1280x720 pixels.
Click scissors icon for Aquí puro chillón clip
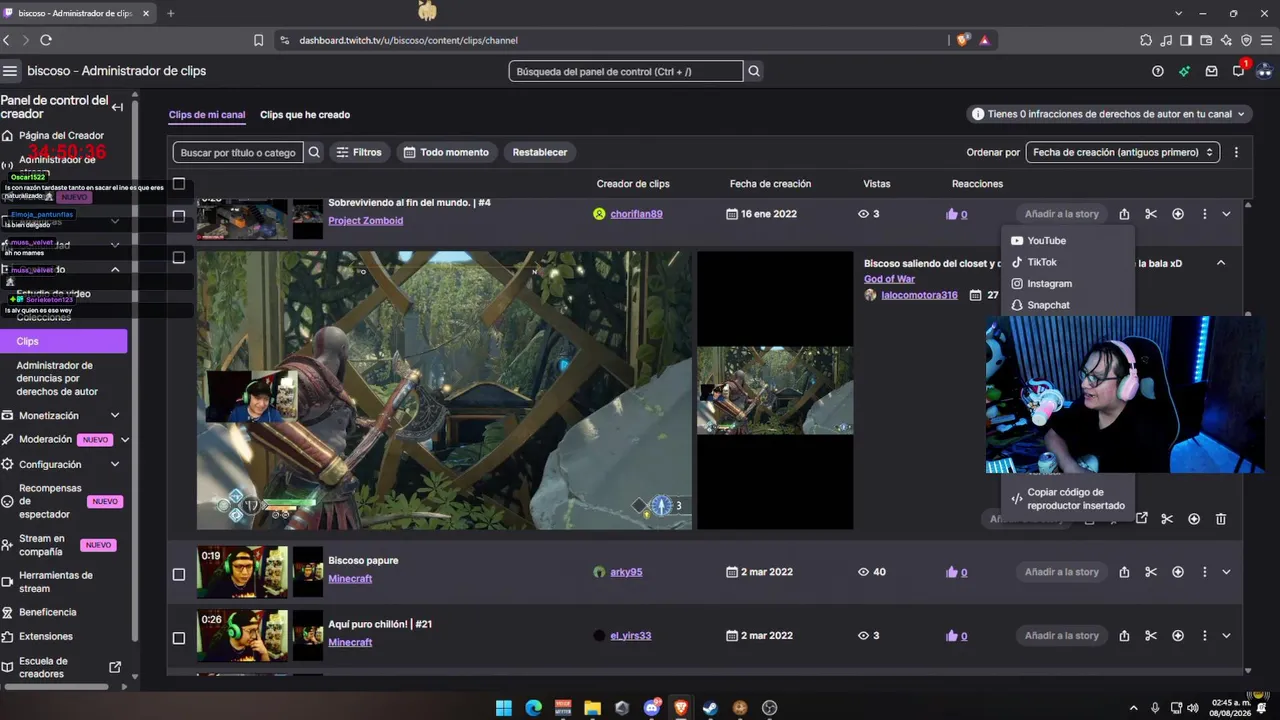(1151, 635)
